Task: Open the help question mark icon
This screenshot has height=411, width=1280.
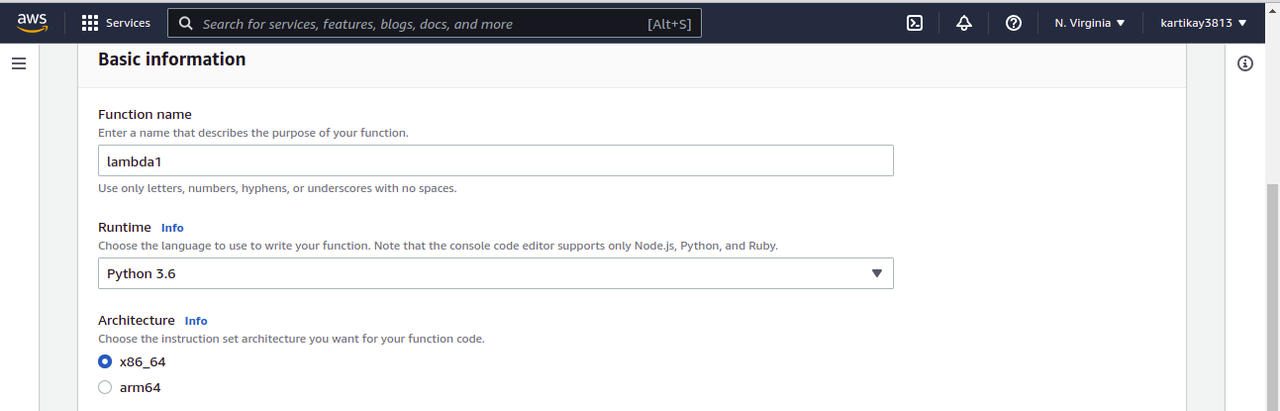Action: tap(1013, 23)
